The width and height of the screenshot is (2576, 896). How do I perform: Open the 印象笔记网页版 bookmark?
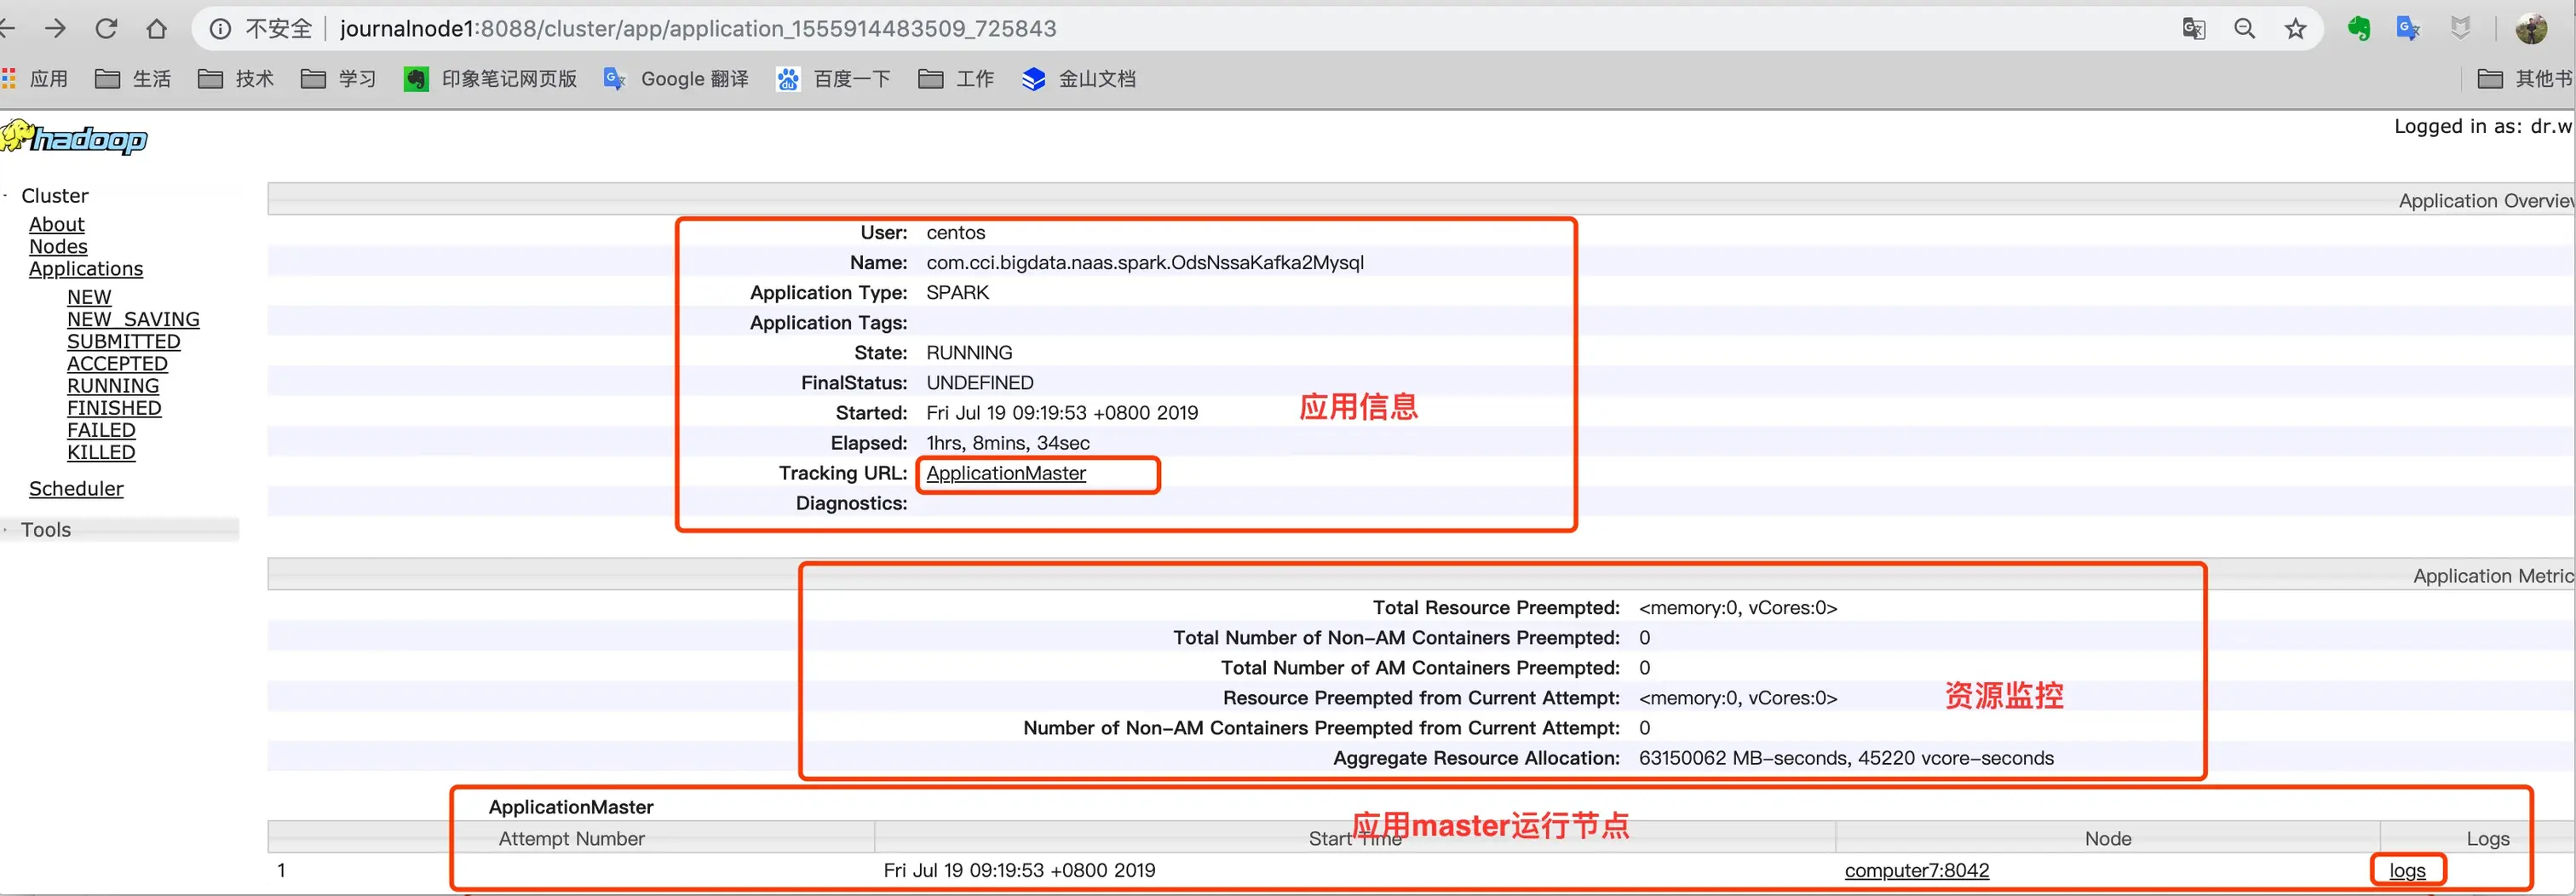pyautogui.click(x=490, y=79)
